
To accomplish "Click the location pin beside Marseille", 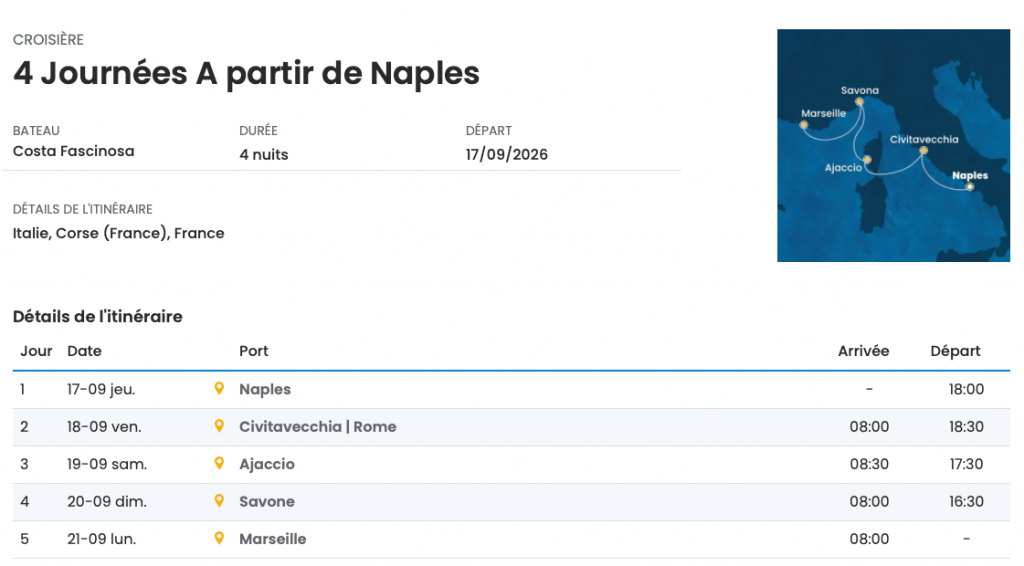I will pyautogui.click(x=219, y=538).
